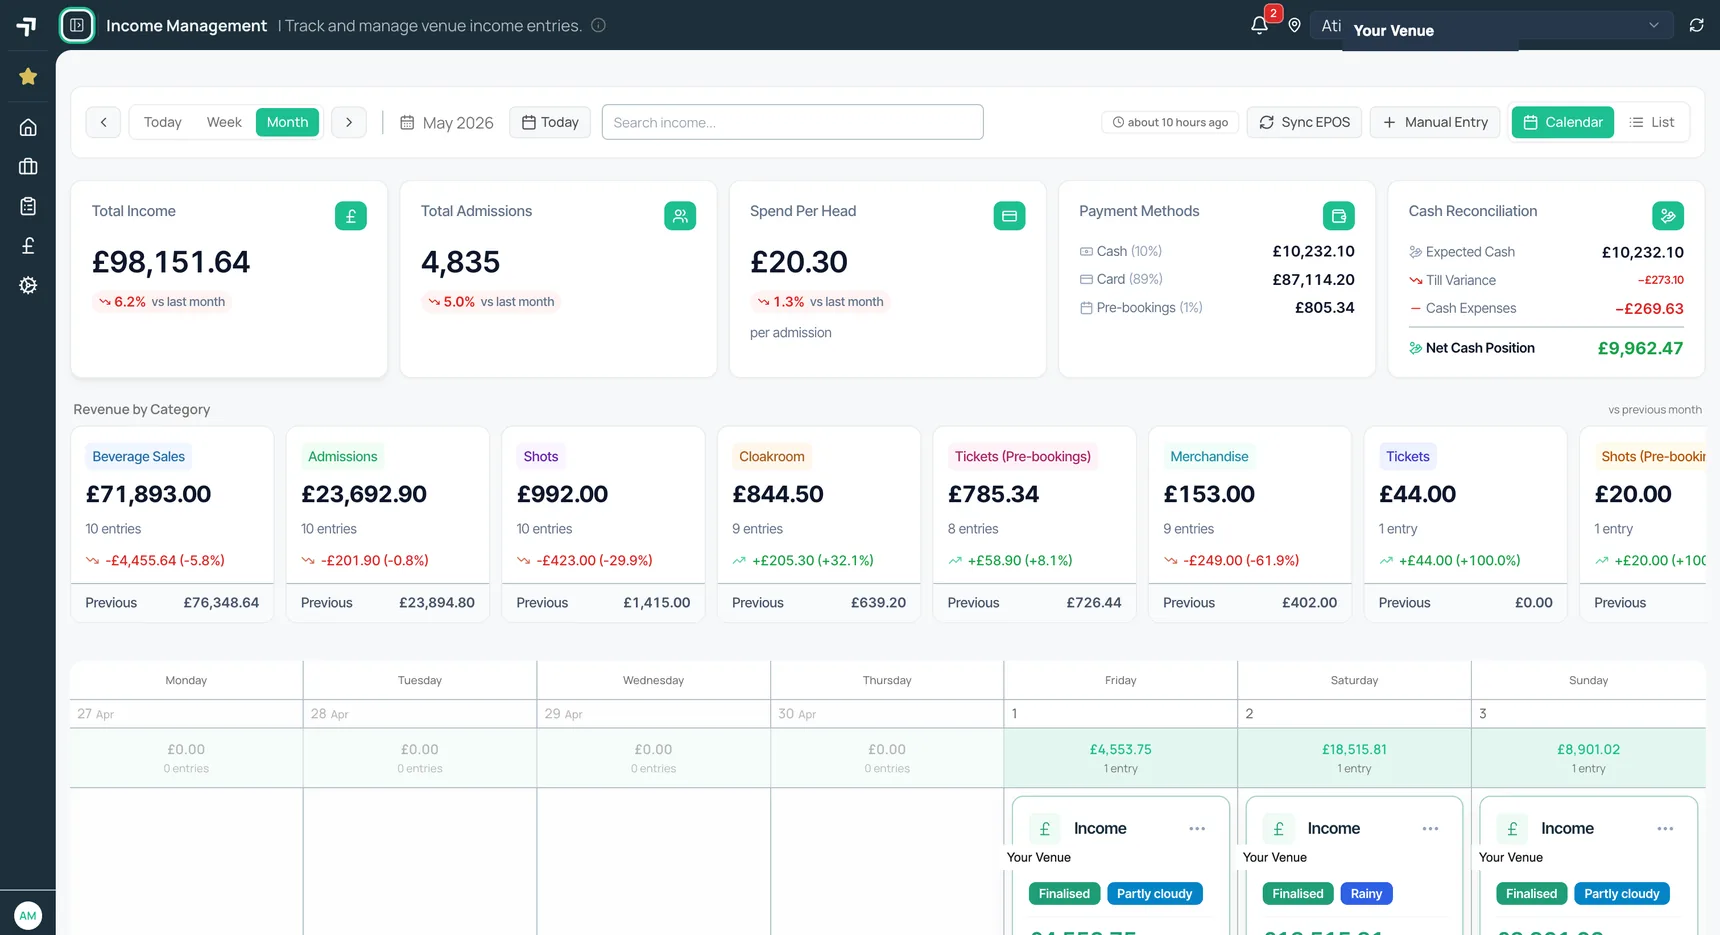Viewport: 1720px width, 935px height.
Task: Click Finalised badge on Friday card
Action: click(1064, 894)
